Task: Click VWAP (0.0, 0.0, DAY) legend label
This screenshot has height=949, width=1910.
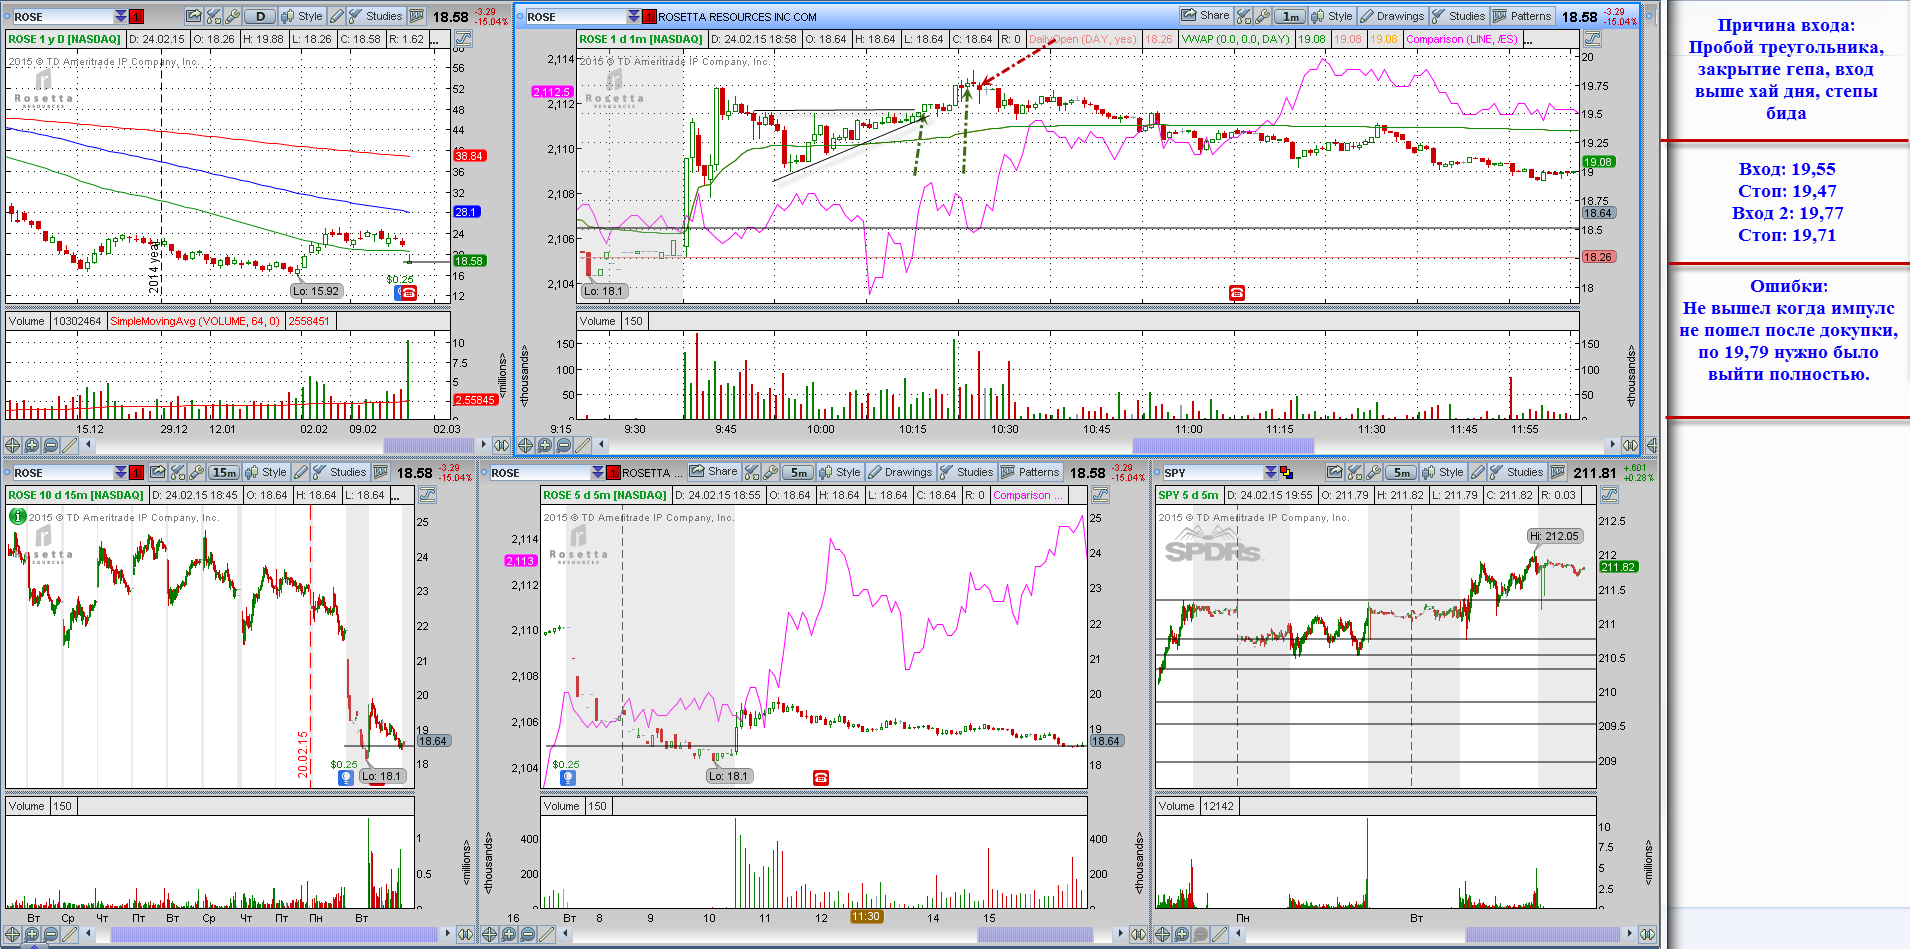Action: click(1236, 39)
